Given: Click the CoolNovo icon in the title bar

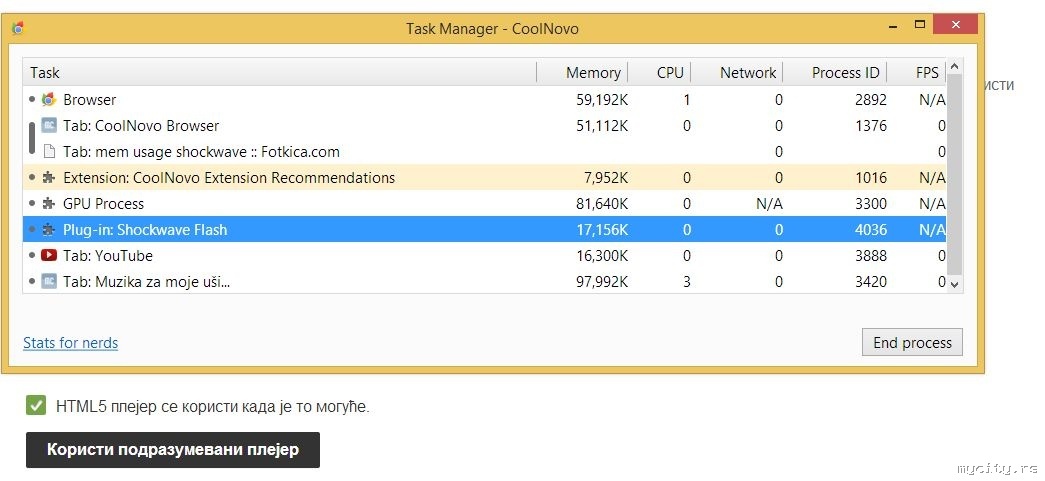Looking at the screenshot, I should pyautogui.click(x=18, y=29).
